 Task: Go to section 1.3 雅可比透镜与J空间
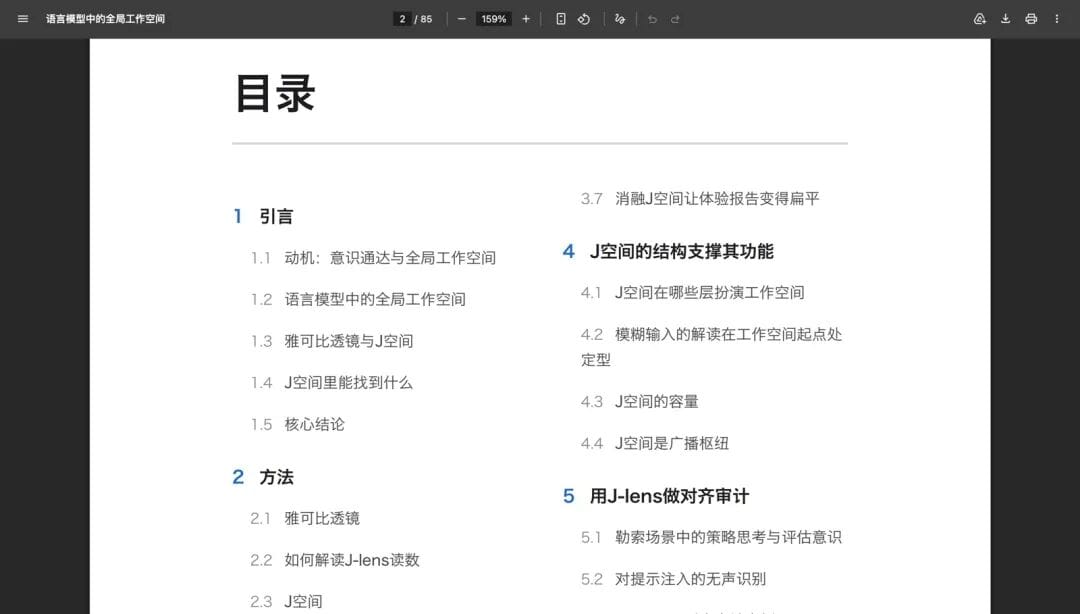332,341
